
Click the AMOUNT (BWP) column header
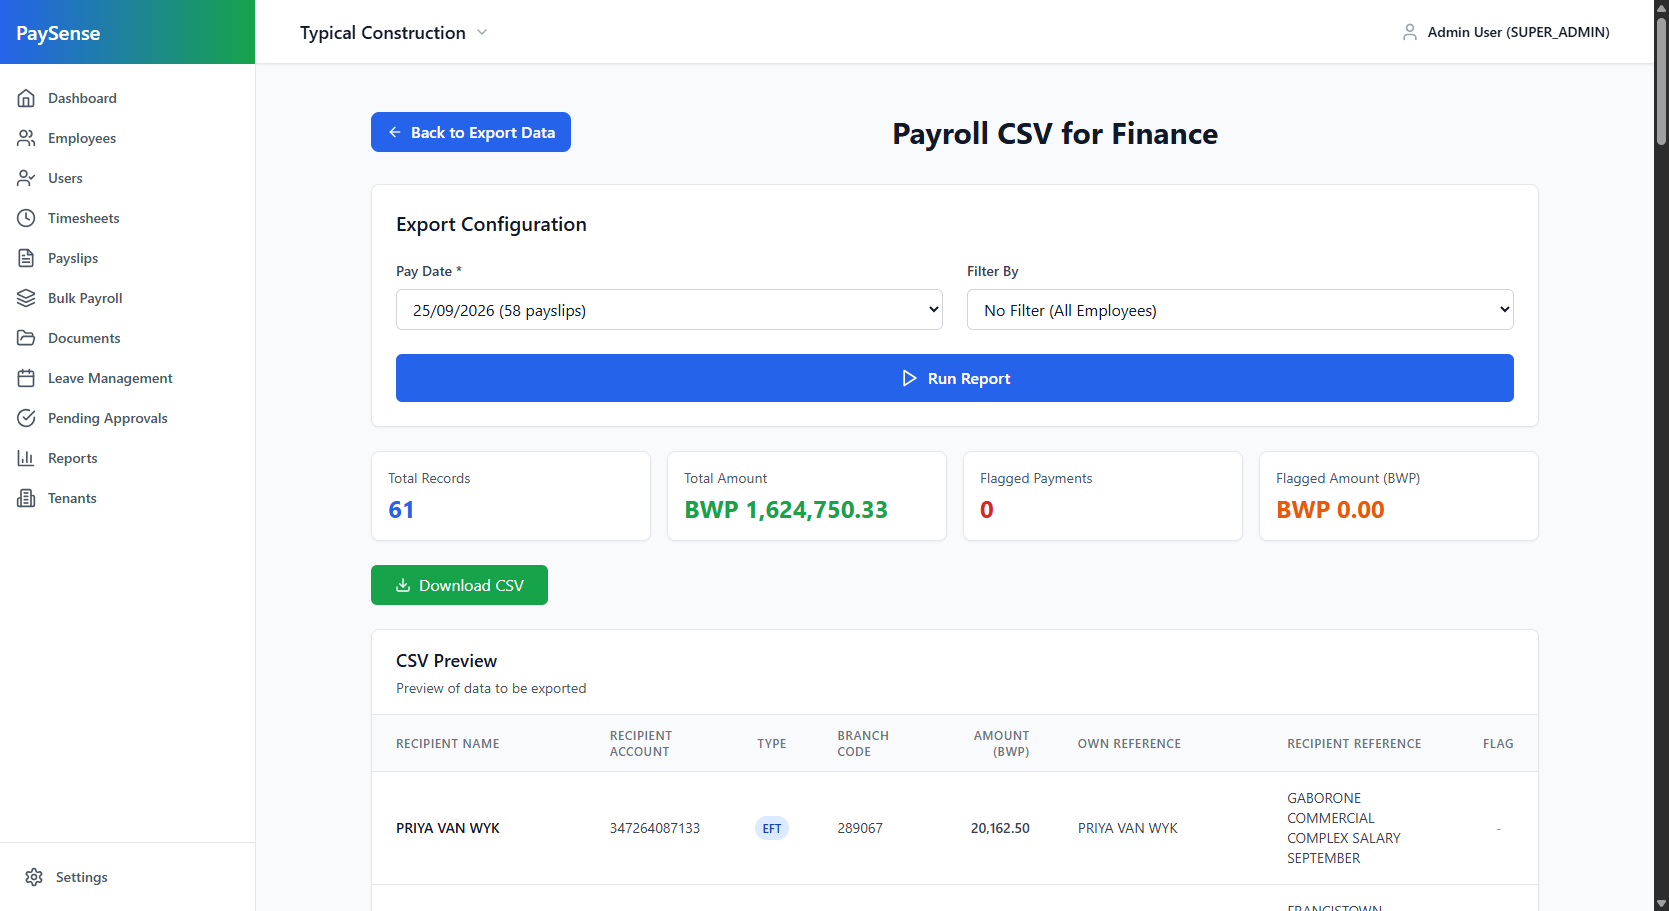pos(1001,744)
